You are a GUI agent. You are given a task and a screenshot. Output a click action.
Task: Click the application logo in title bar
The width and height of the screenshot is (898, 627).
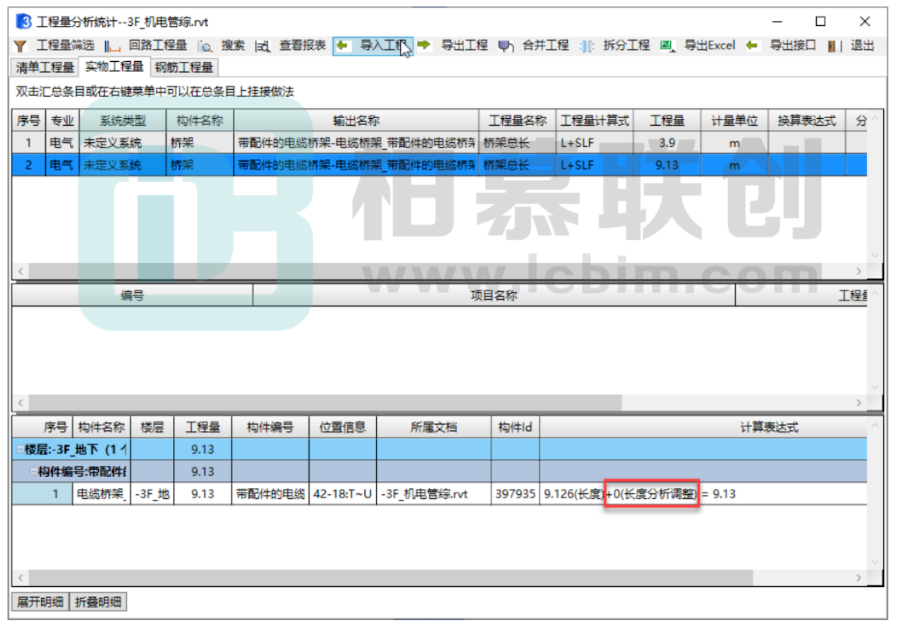click(x=24, y=22)
